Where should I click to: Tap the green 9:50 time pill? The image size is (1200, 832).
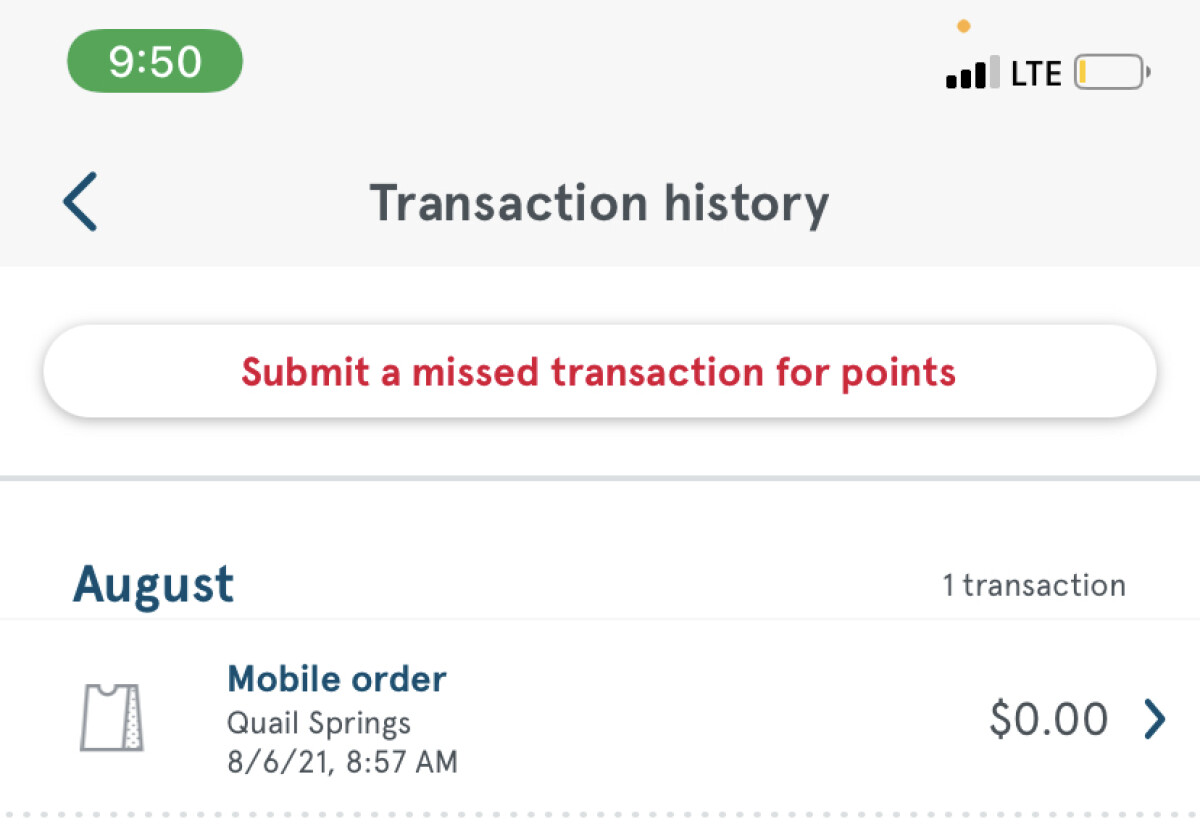[155, 62]
